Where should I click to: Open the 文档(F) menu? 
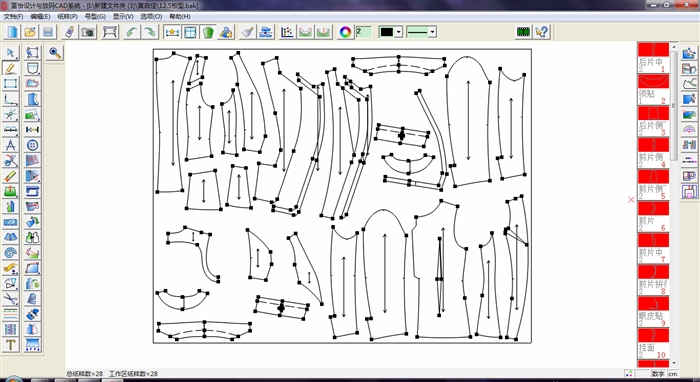[x=13, y=17]
